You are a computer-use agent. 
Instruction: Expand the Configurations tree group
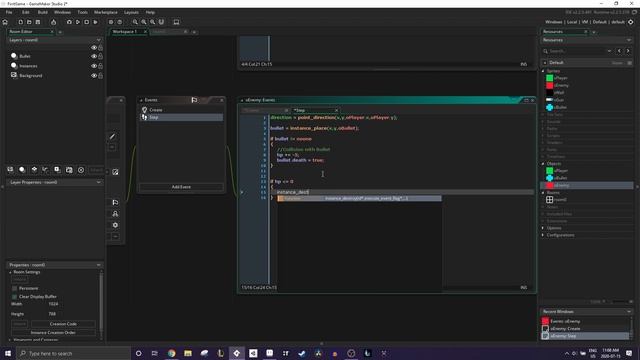543,235
